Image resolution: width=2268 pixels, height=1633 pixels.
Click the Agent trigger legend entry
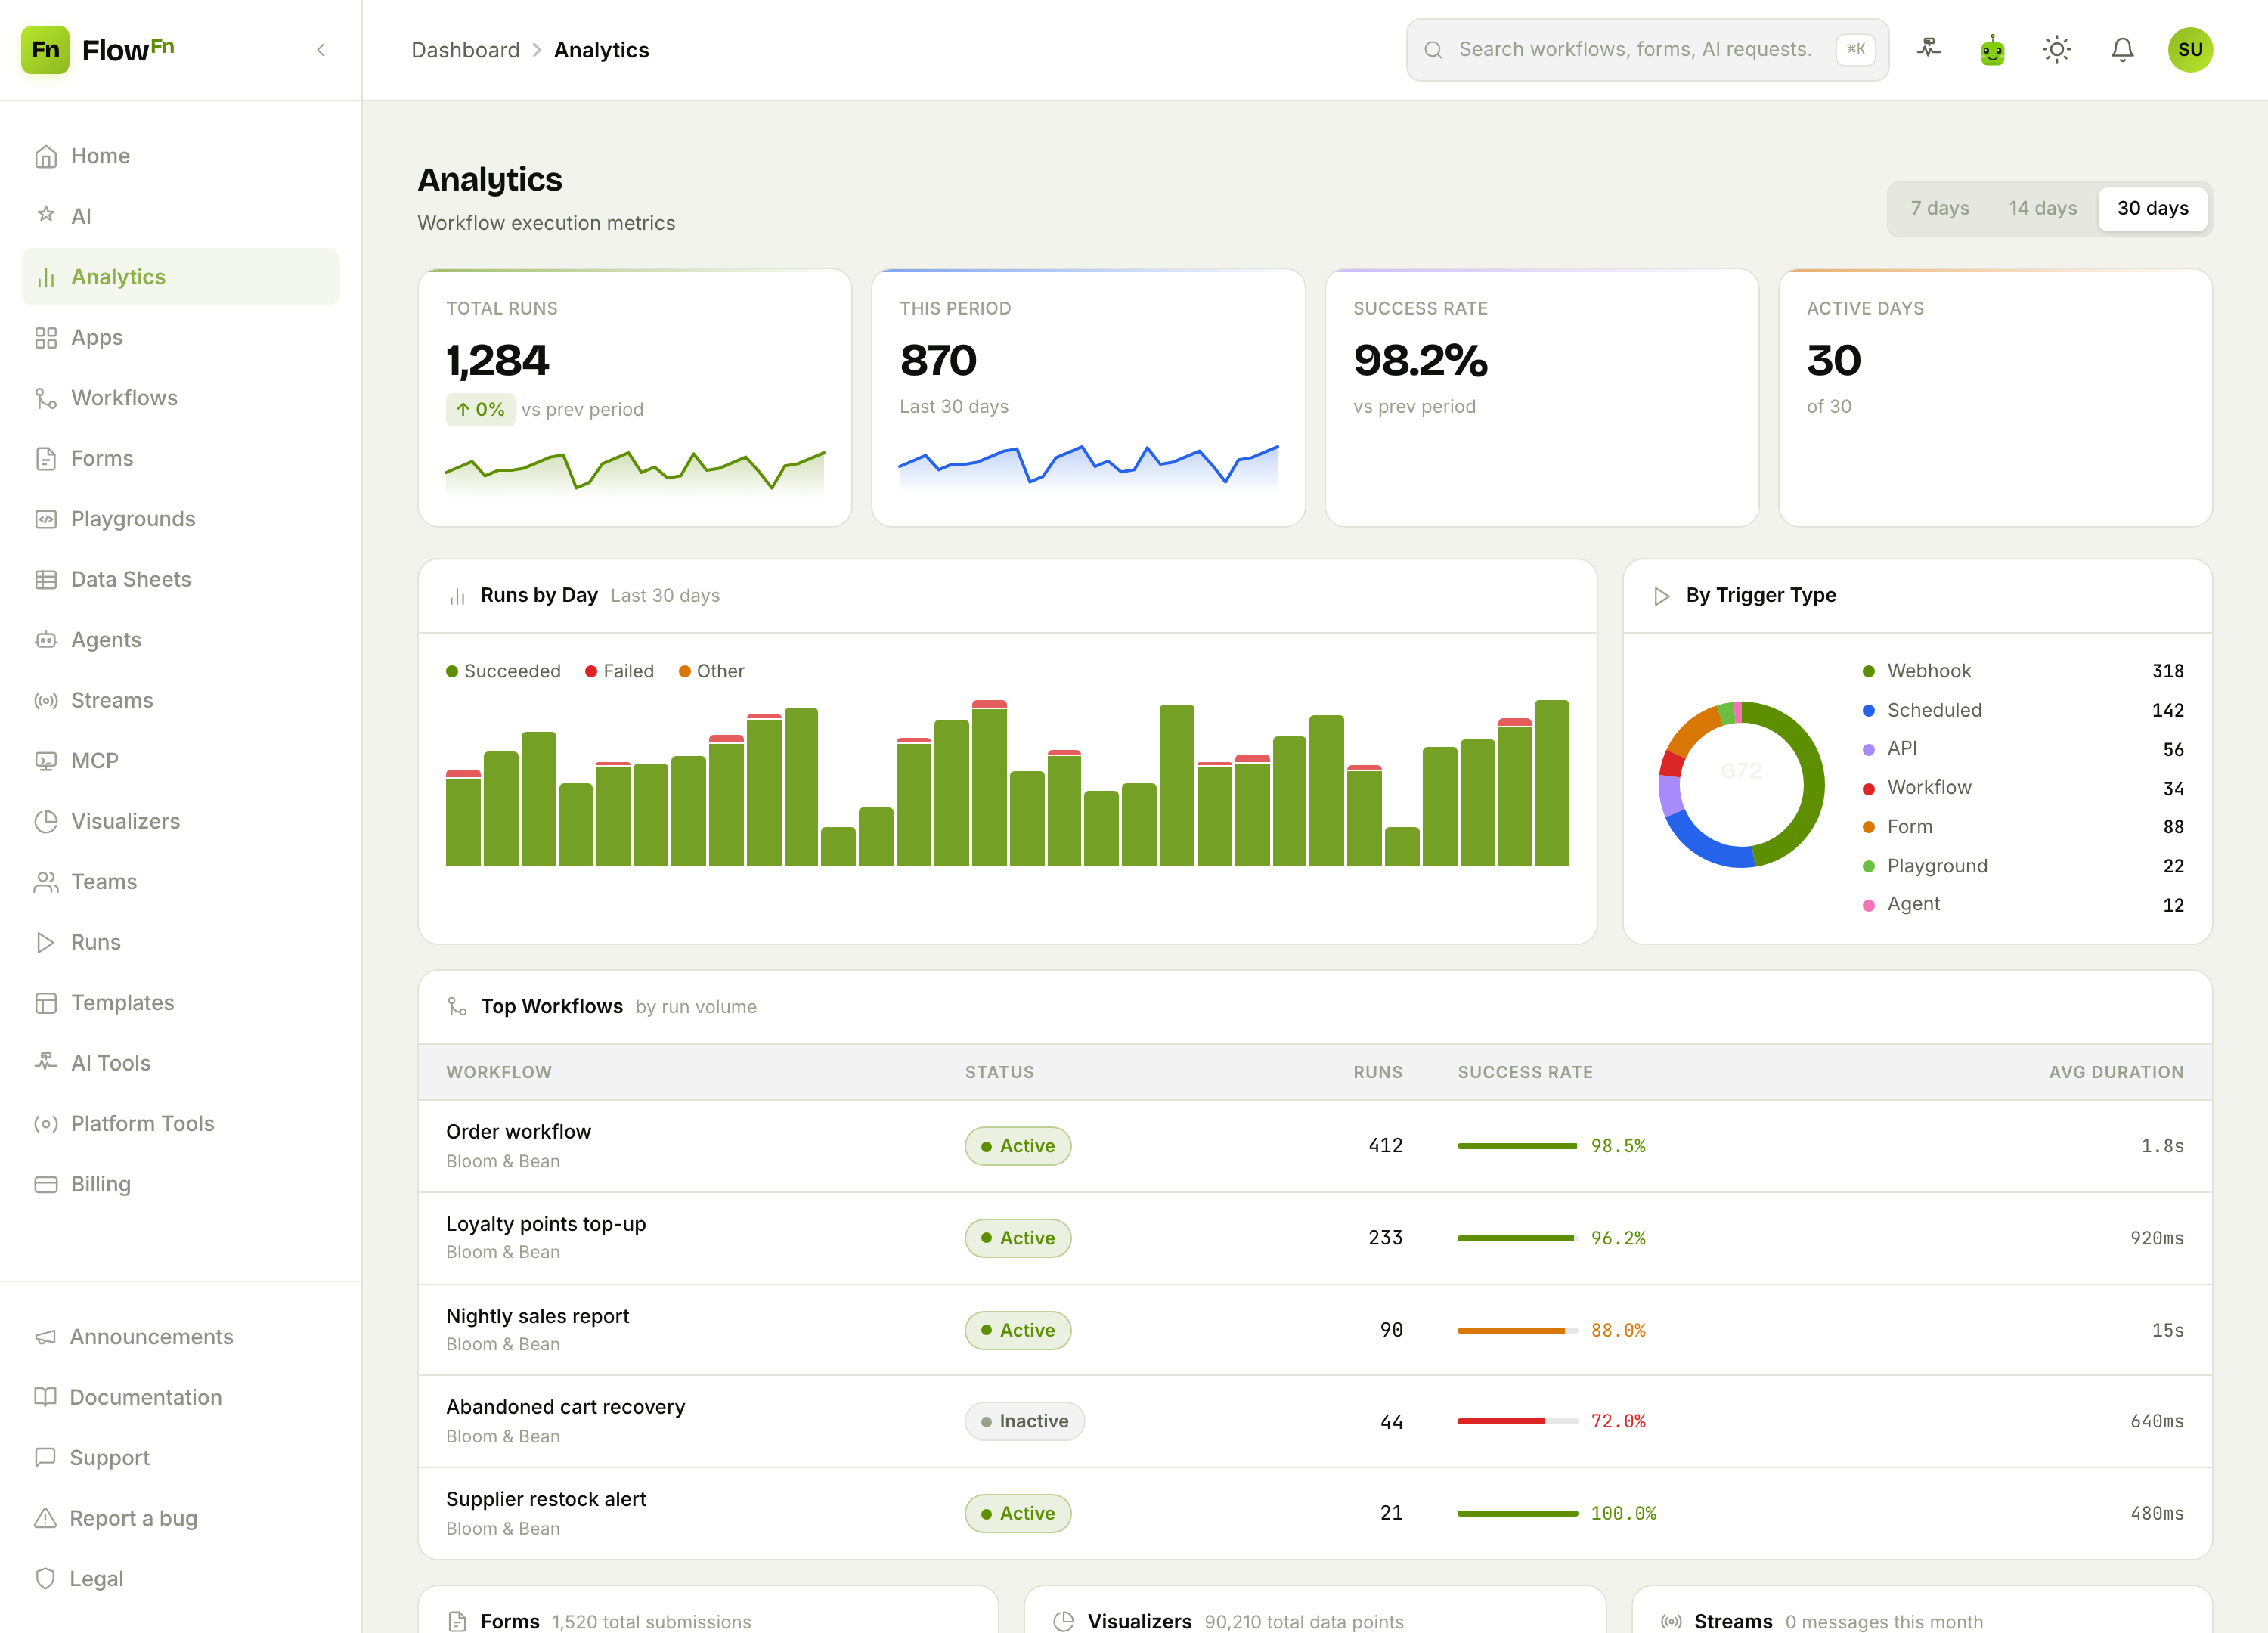click(2023, 905)
